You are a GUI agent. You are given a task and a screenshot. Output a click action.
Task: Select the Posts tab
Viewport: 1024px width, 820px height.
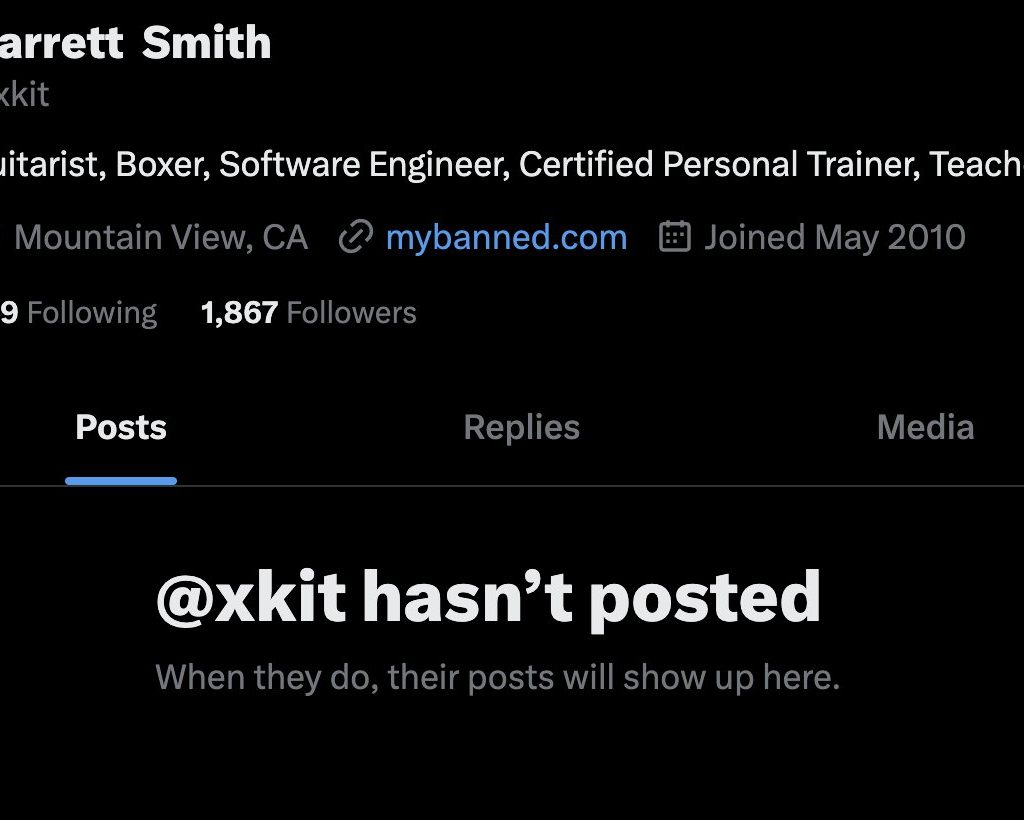tap(121, 428)
